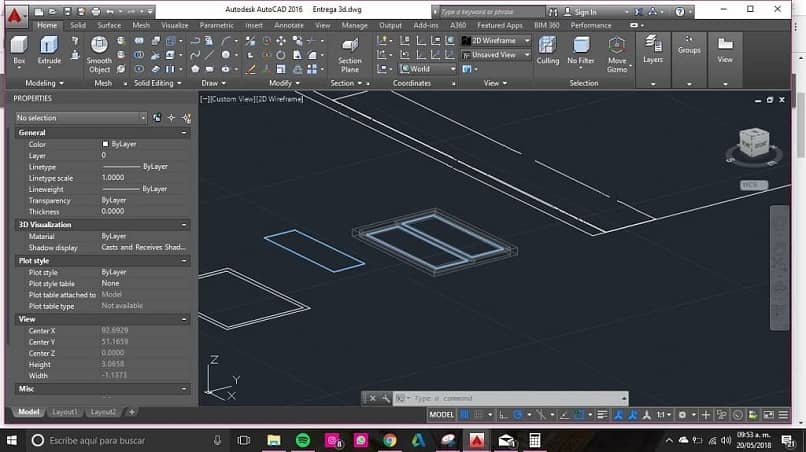The height and width of the screenshot is (452, 806).
Task: Switch to the Annotate ribbon tab
Action: [289, 25]
